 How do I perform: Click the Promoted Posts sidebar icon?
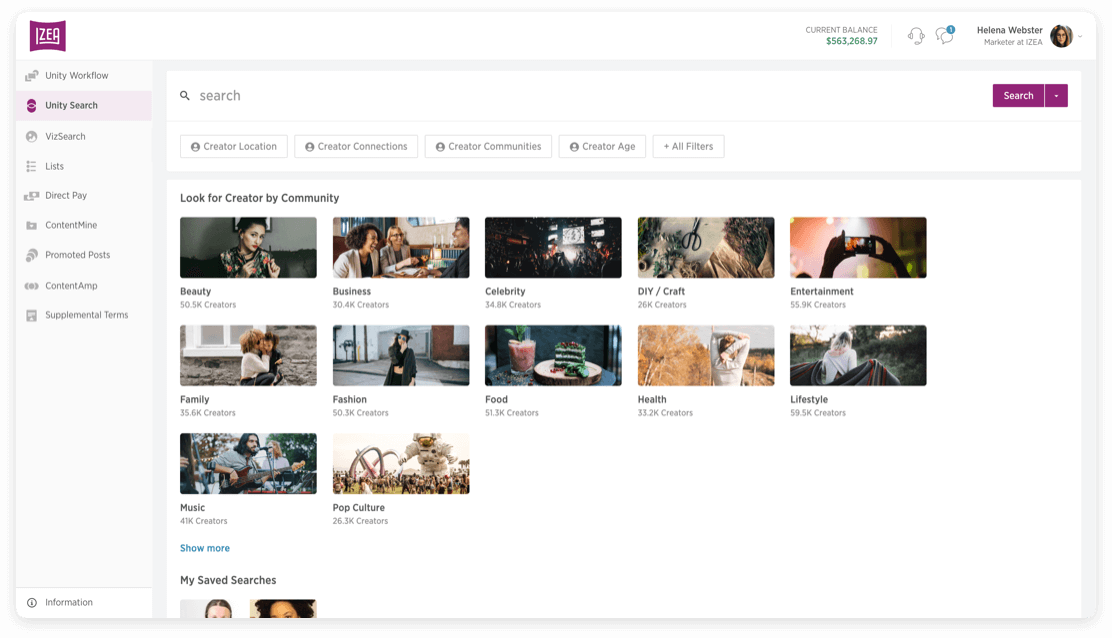[x=32, y=256]
